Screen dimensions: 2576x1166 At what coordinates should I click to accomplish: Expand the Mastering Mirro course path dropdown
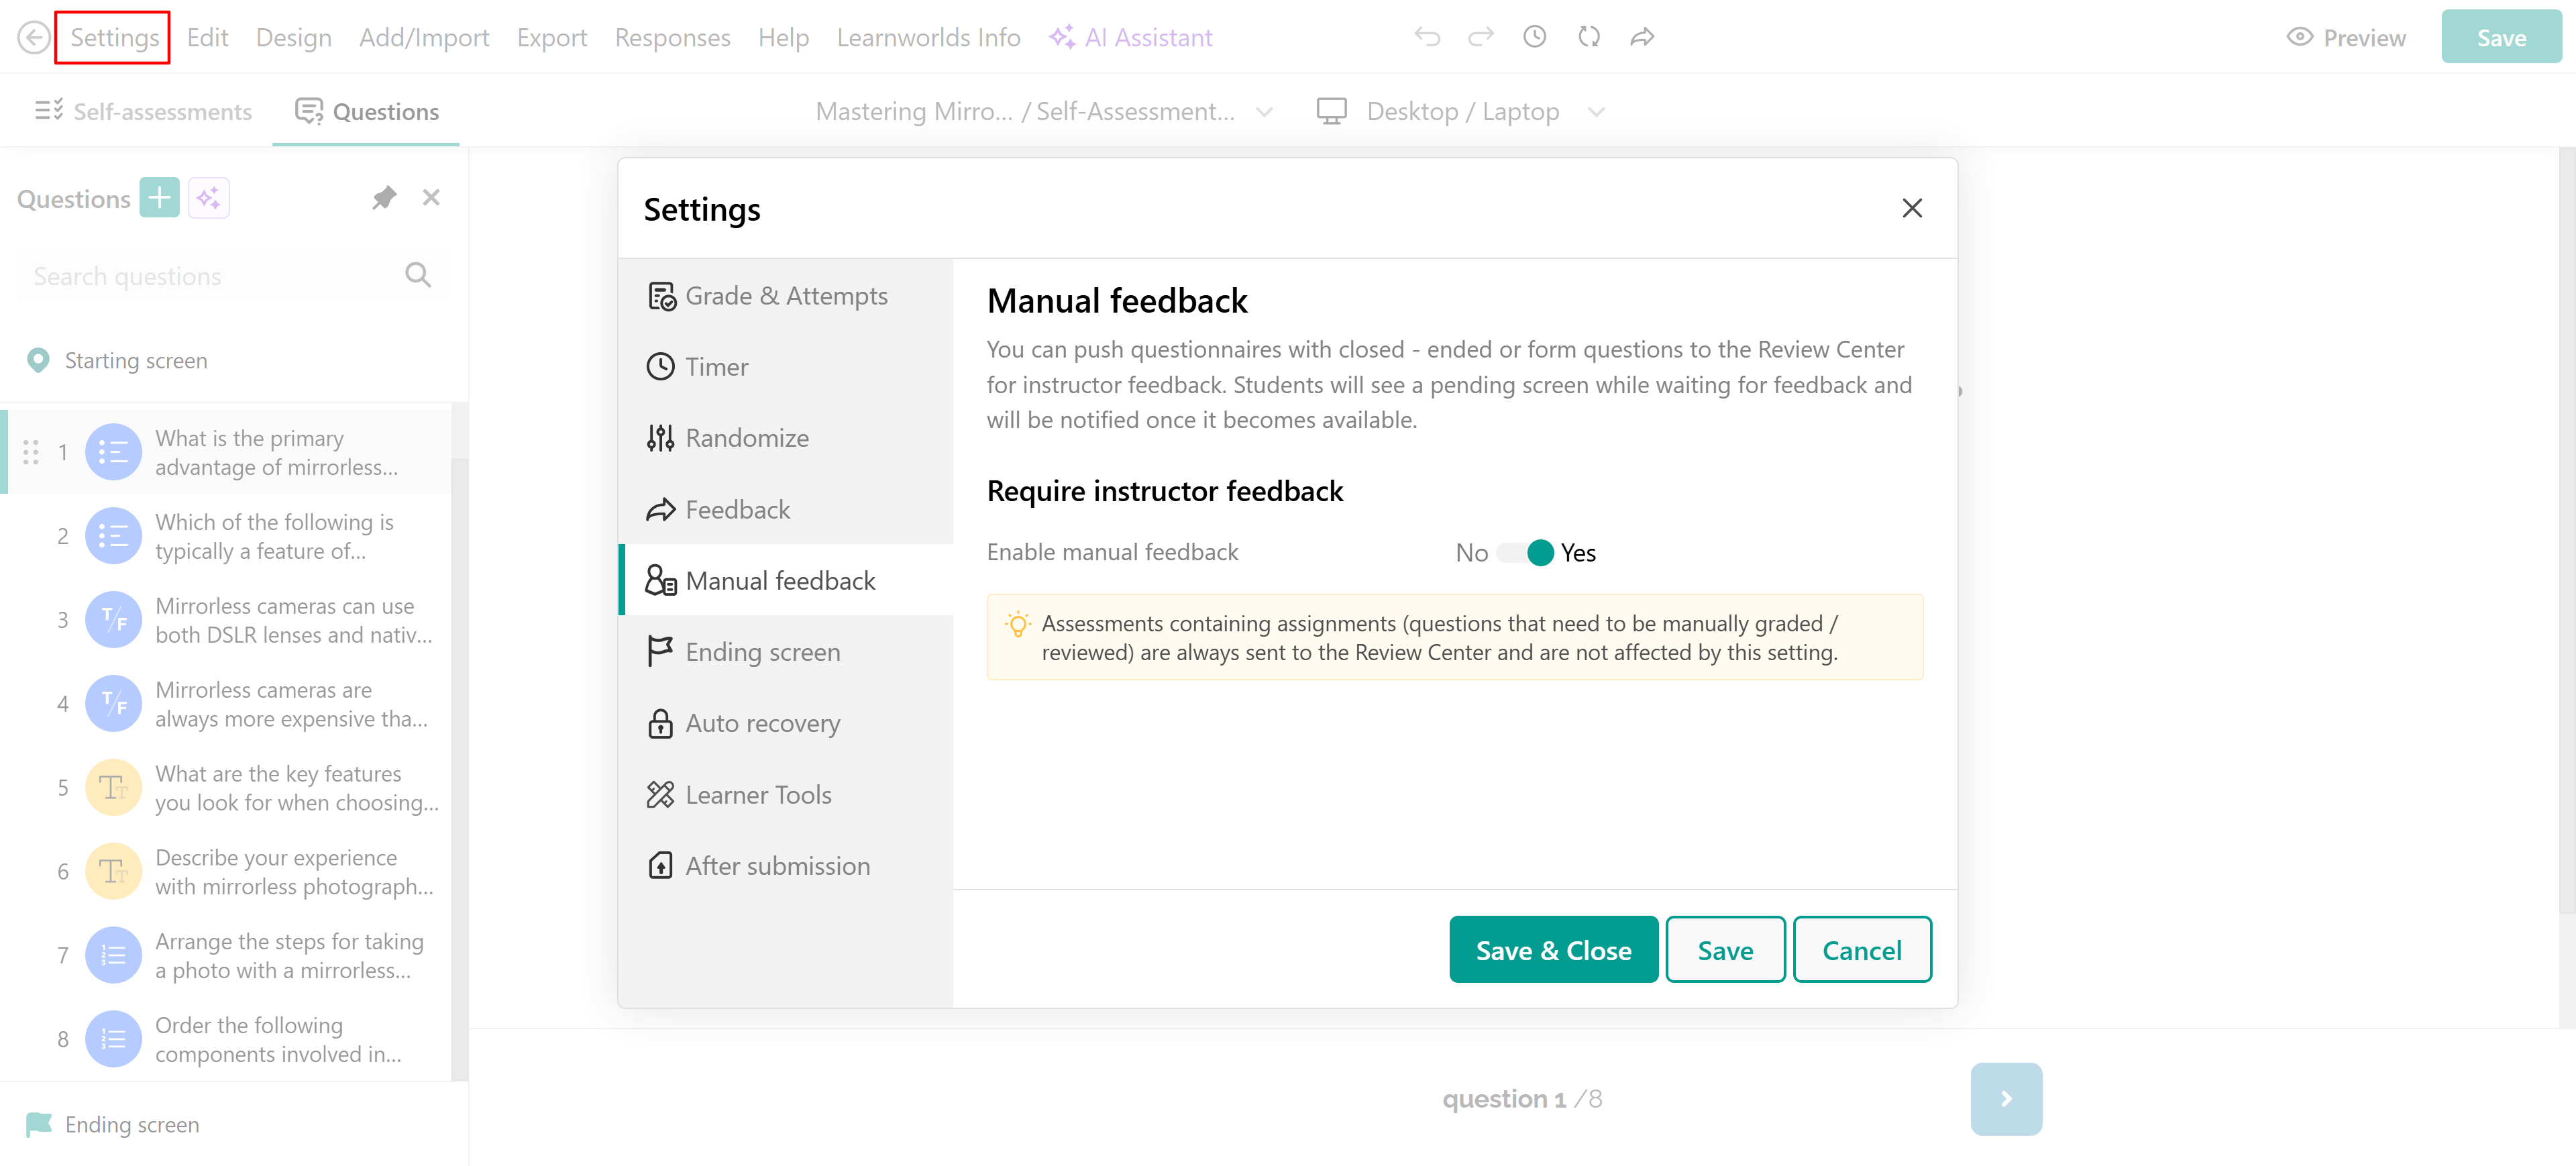(x=1264, y=112)
